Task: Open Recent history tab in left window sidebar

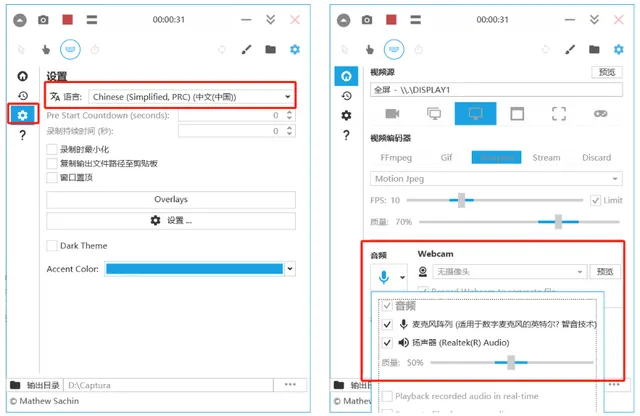Action: (x=22, y=96)
